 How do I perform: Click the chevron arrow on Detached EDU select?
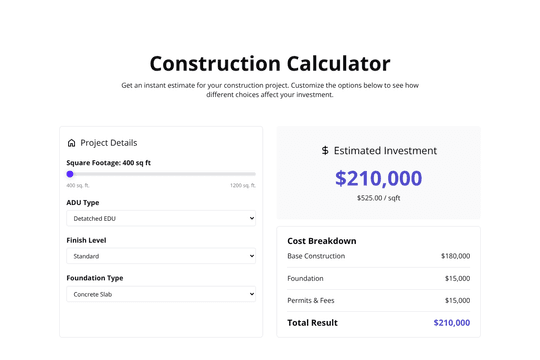252,218
